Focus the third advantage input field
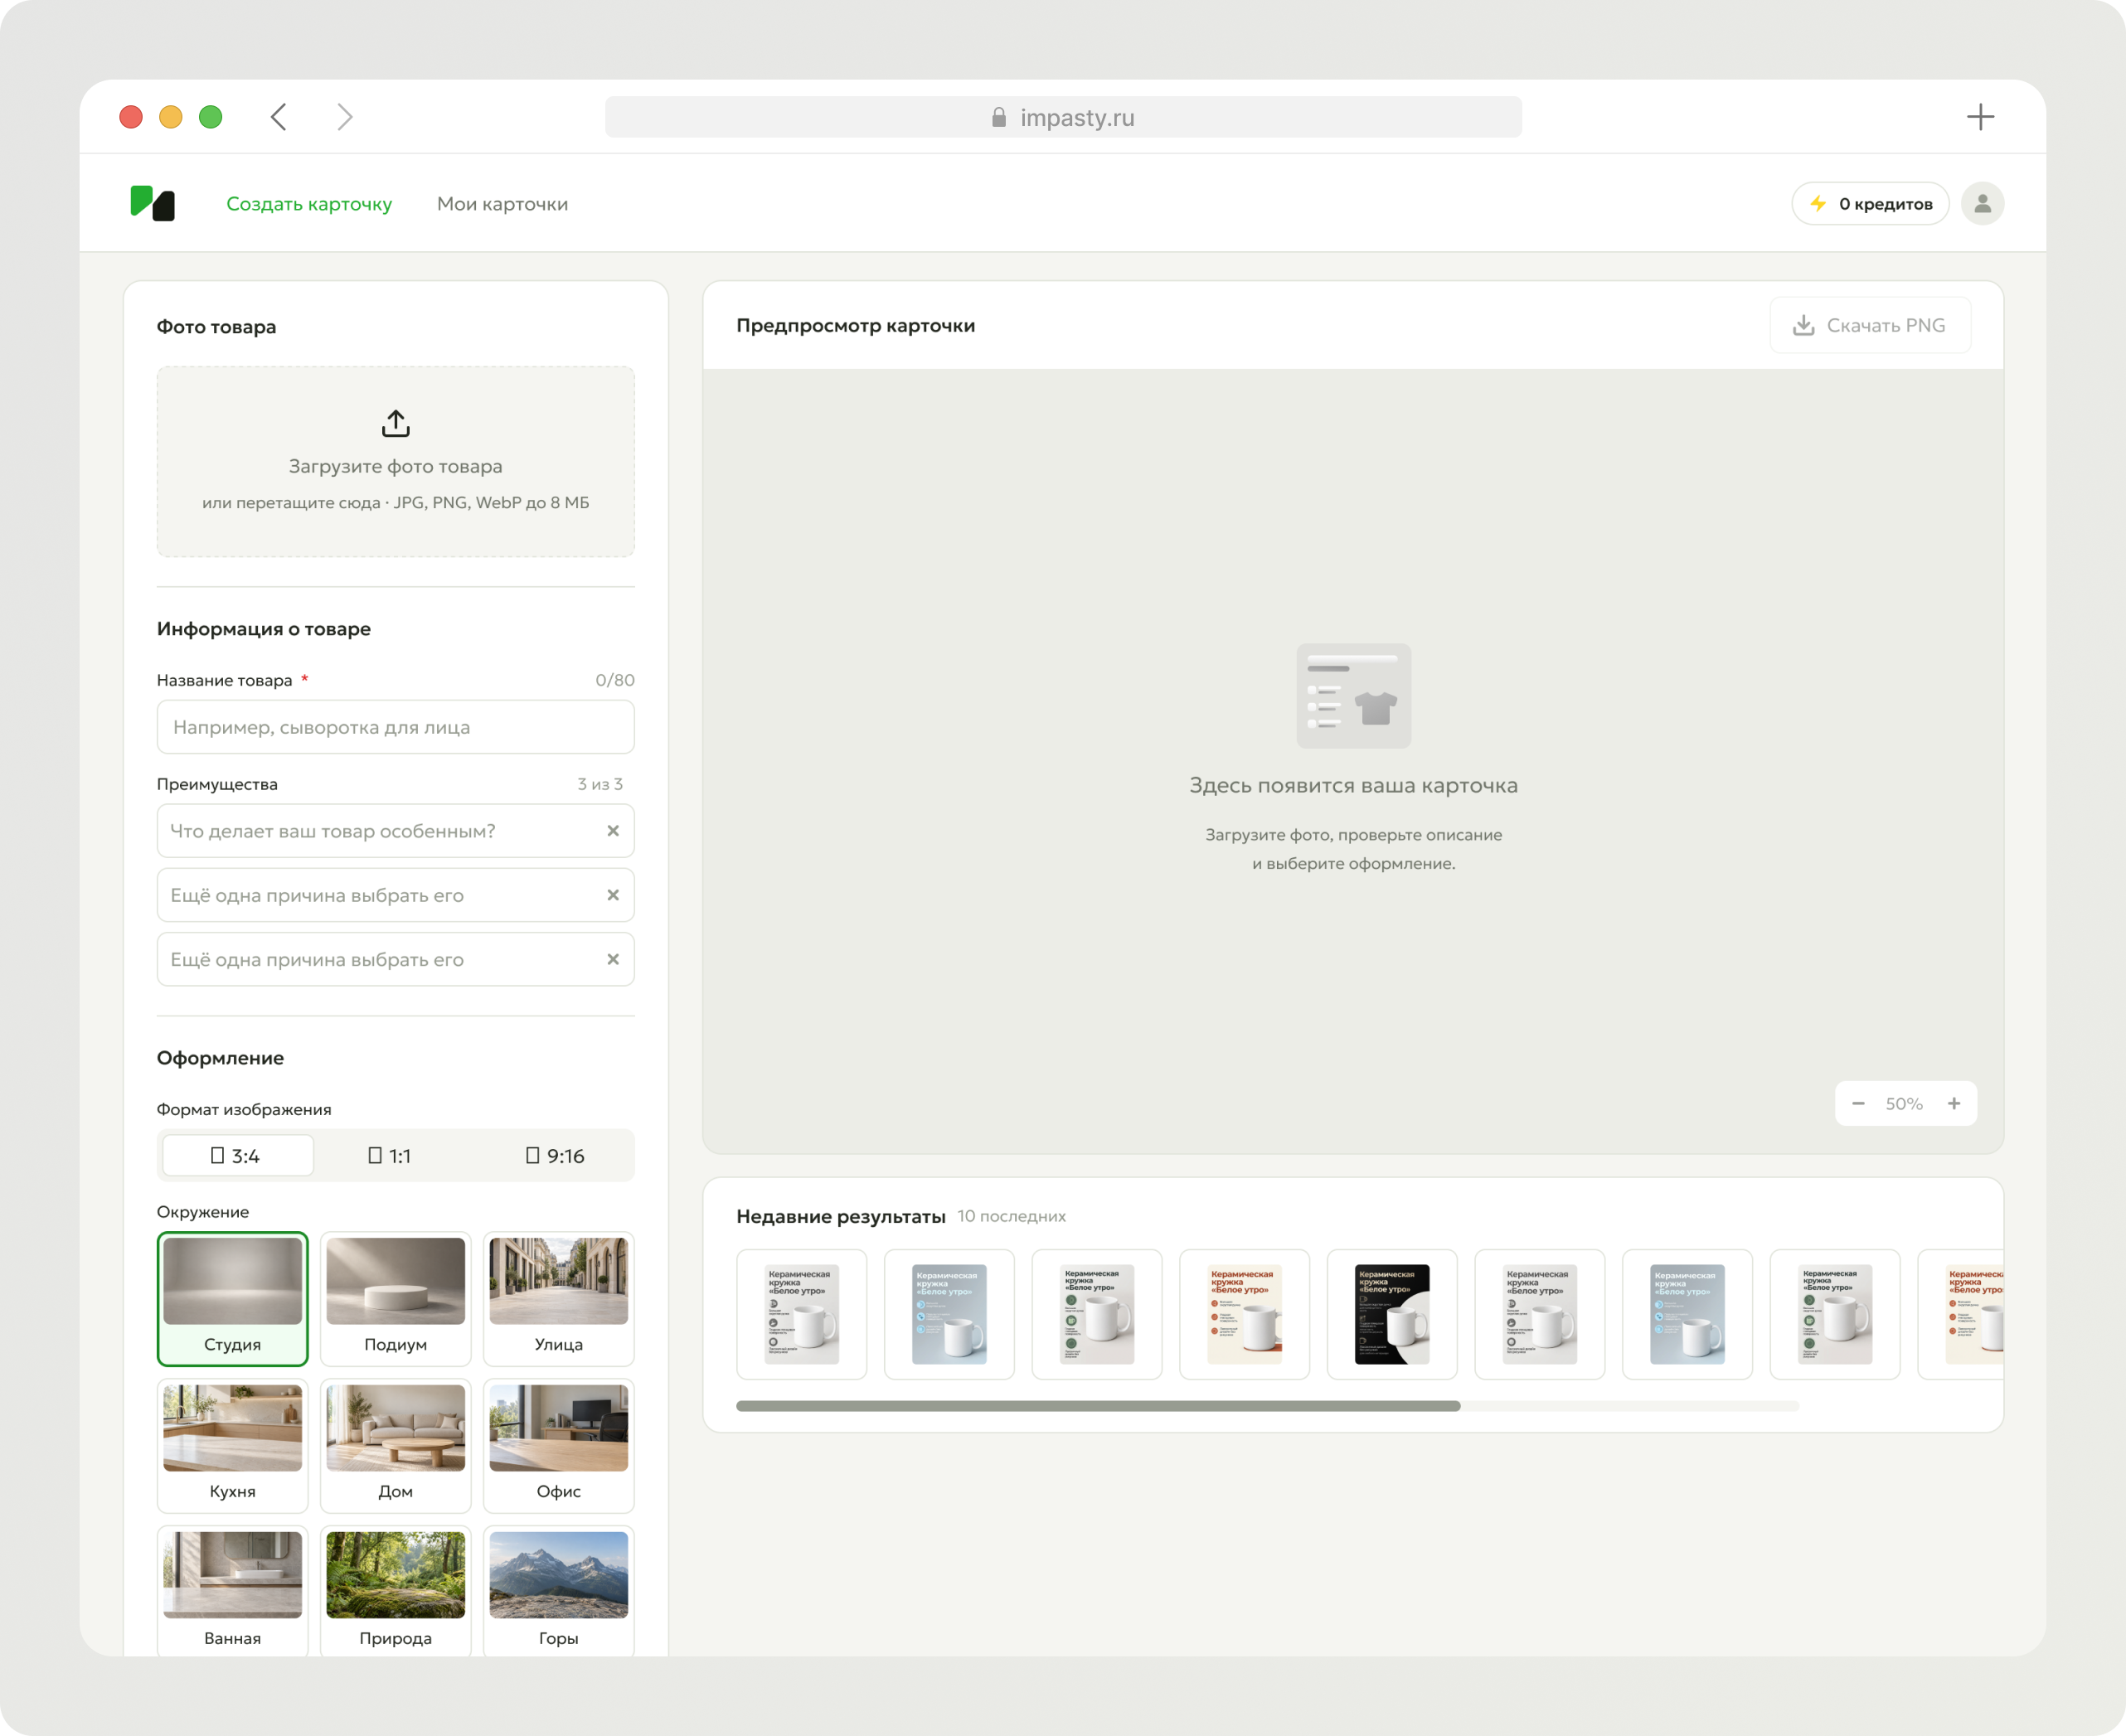 point(396,959)
